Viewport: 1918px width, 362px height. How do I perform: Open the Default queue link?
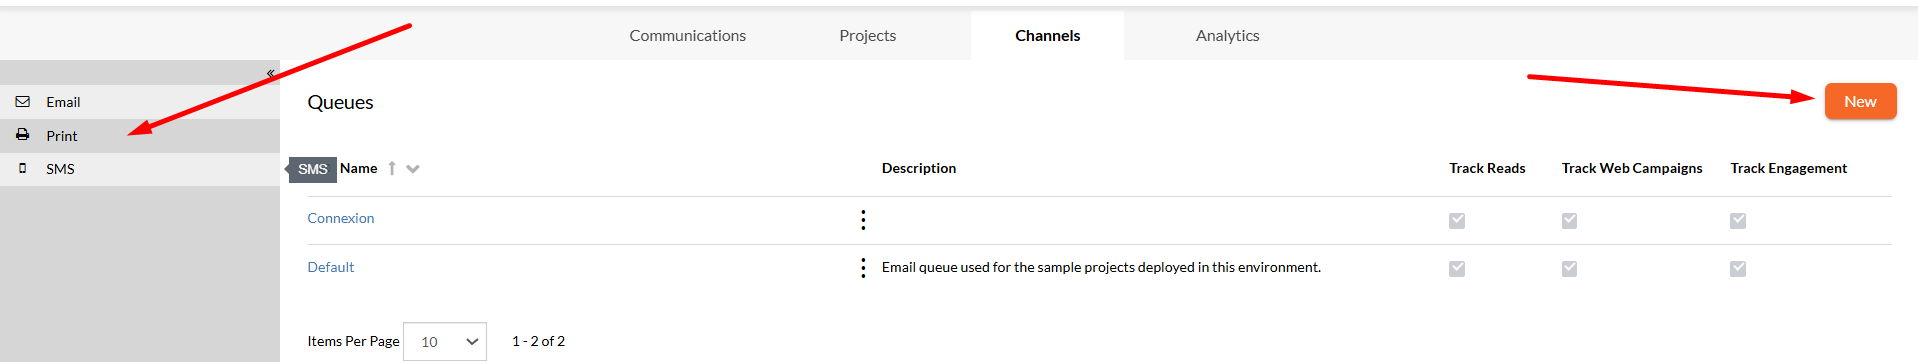[331, 267]
